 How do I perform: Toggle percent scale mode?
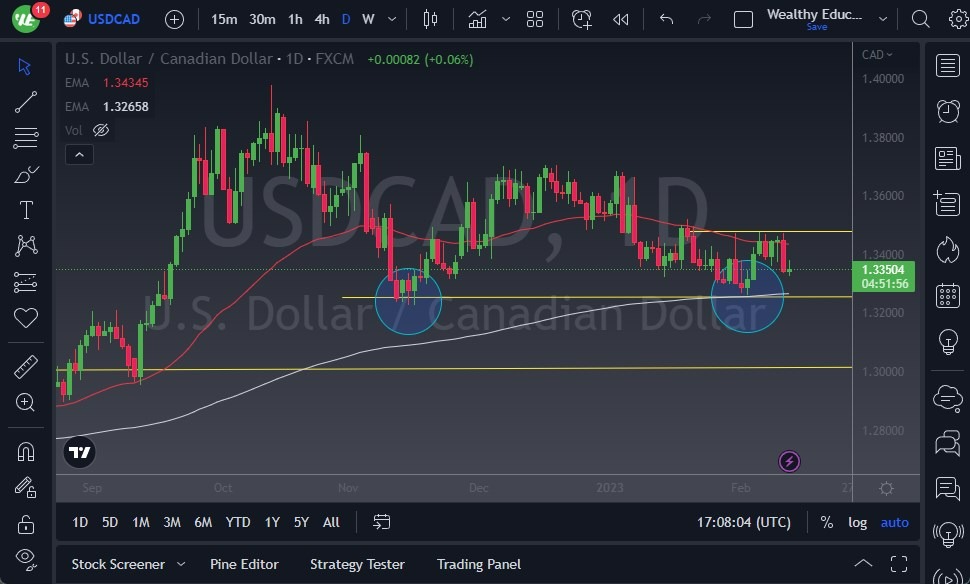pos(825,522)
